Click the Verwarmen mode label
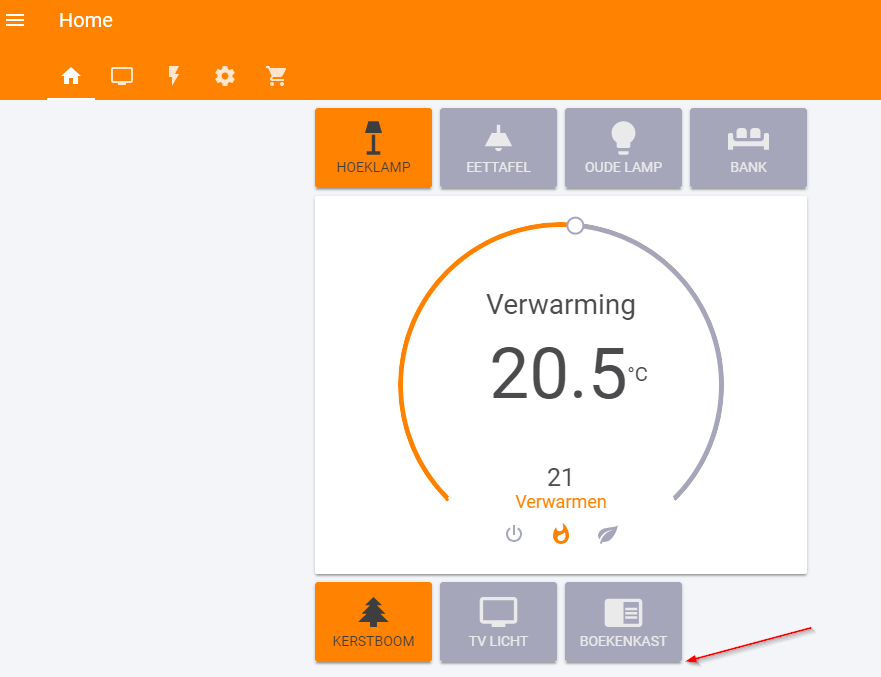The height and width of the screenshot is (677, 881). (x=561, y=501)
